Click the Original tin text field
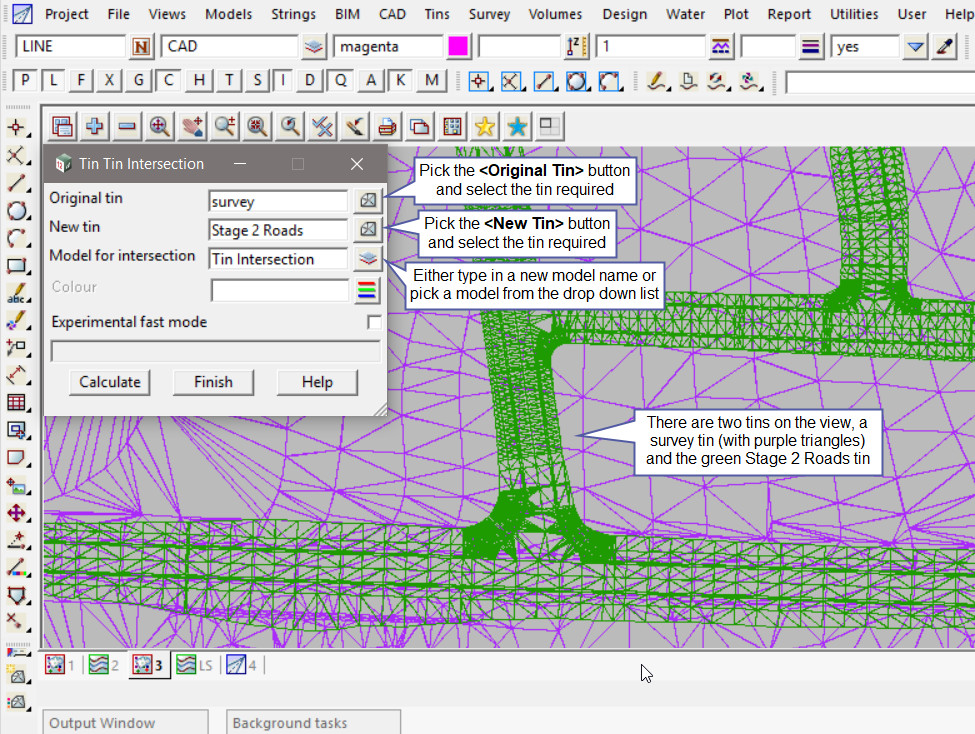 278,201
